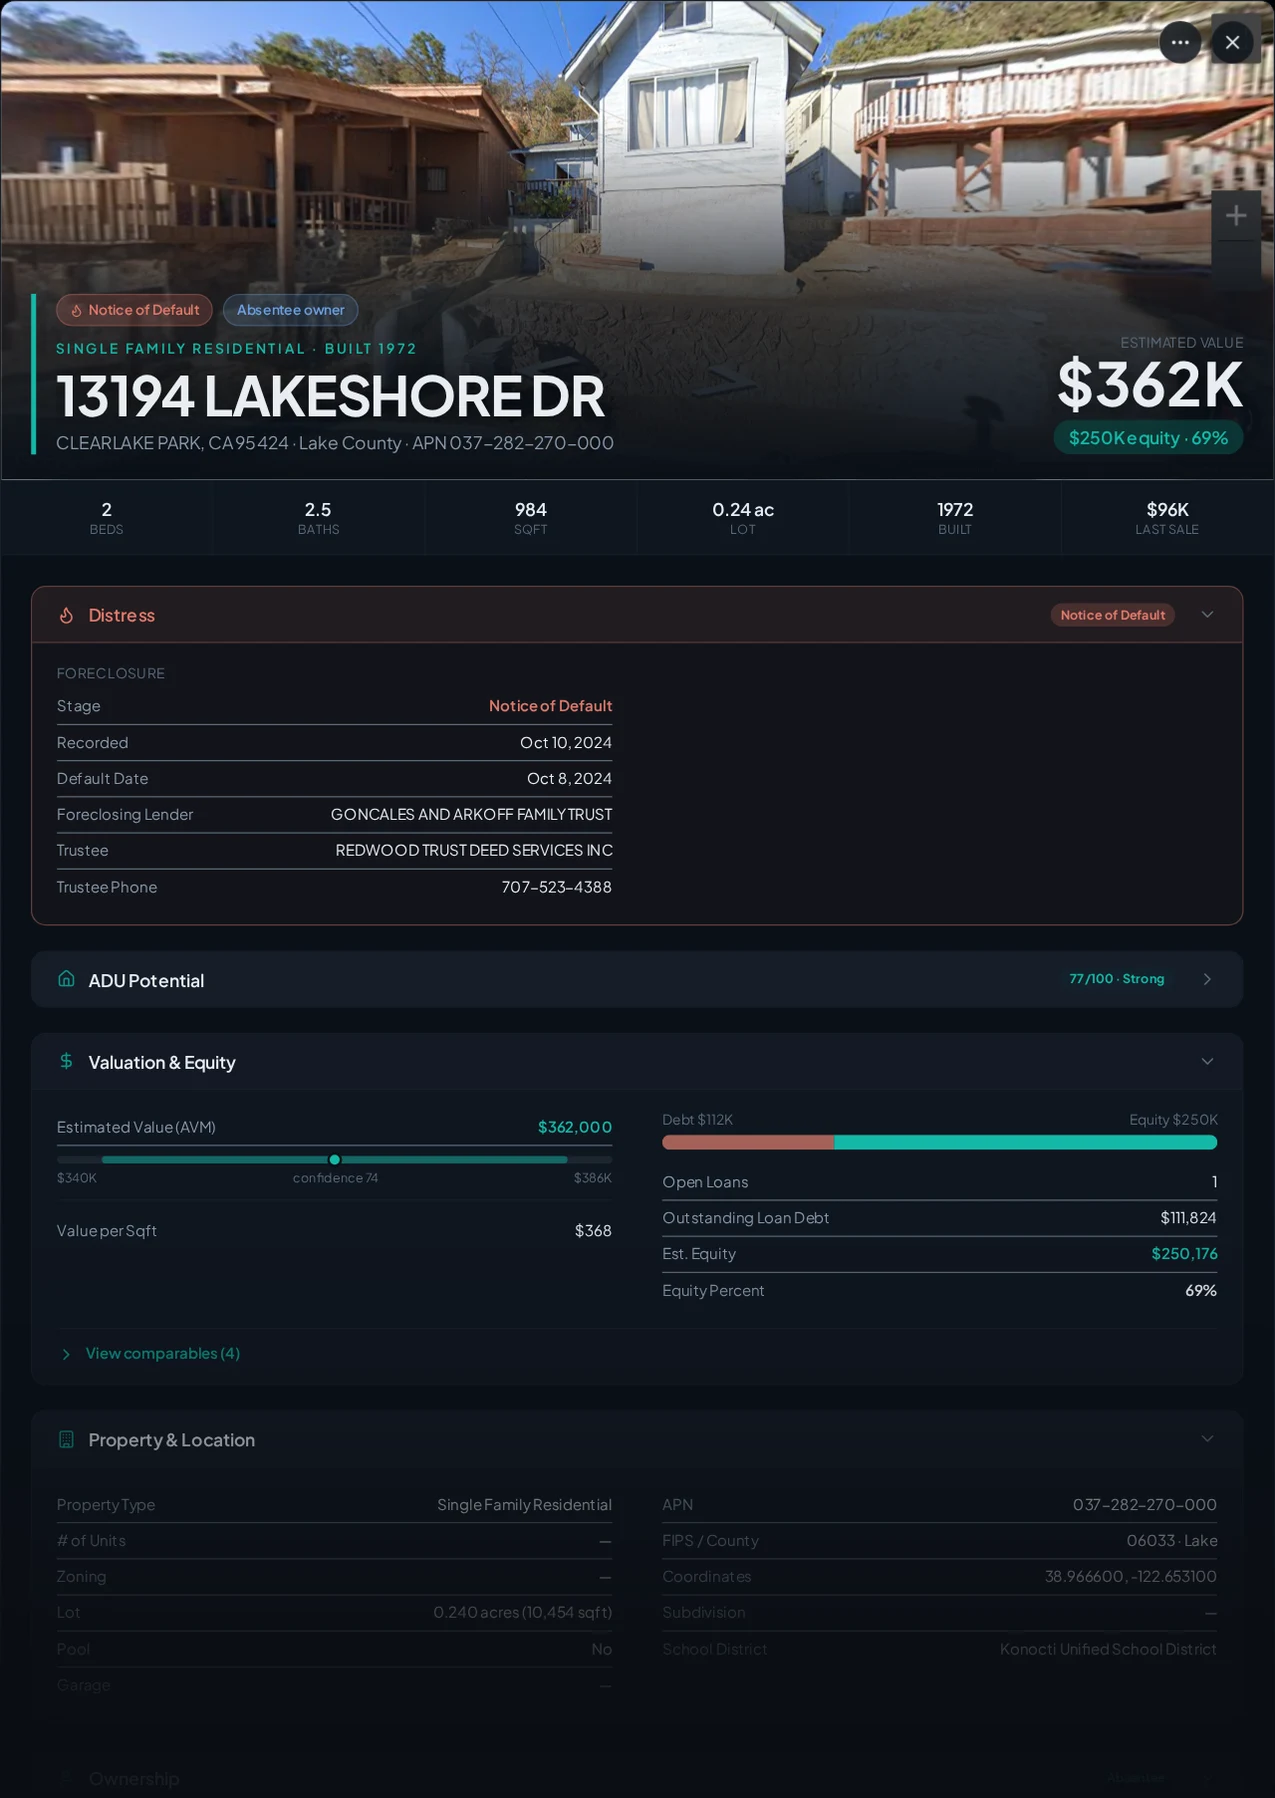Click the $250K equity · 69% pill
Screen dimensions: 1275x1798
(x=1148, y=438)
